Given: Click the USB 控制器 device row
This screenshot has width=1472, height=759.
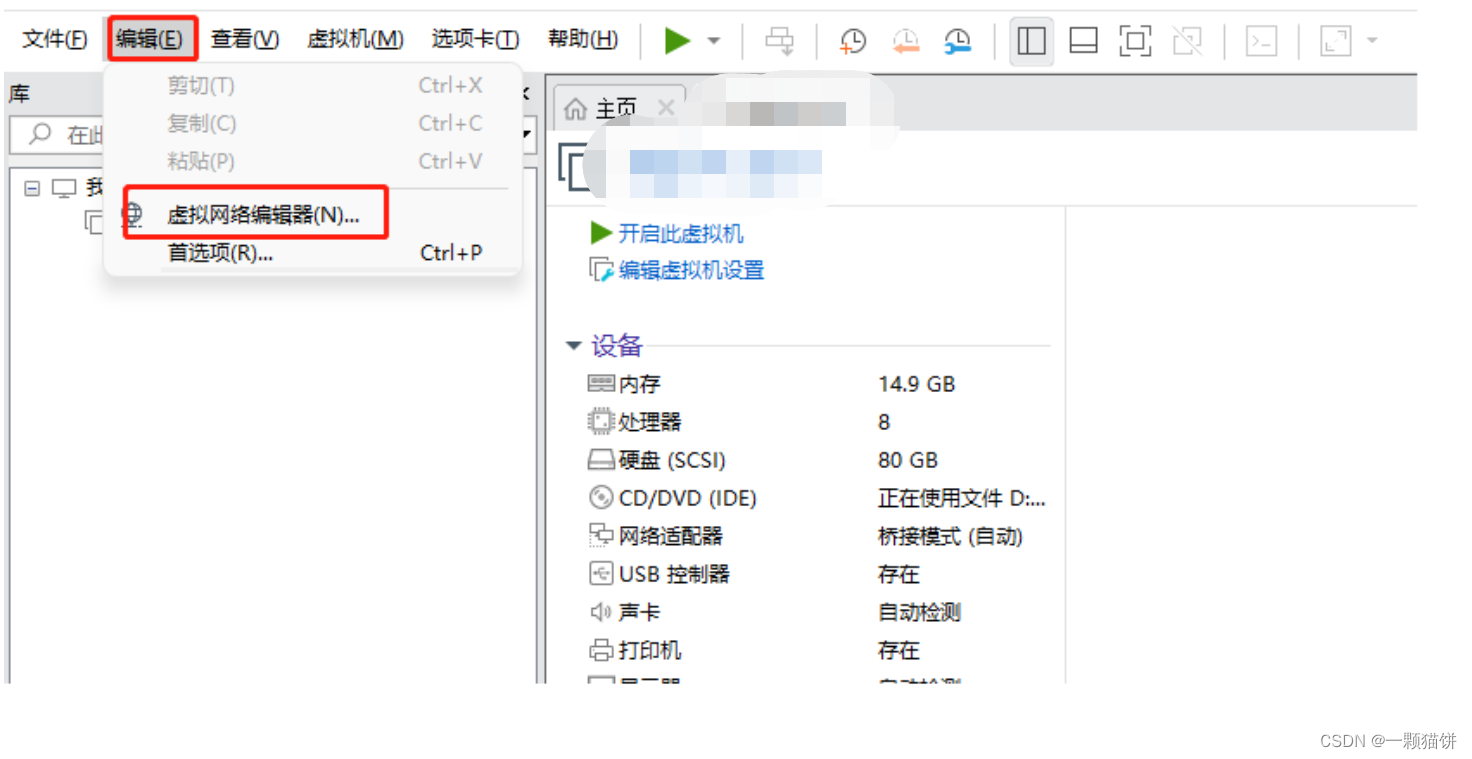Looking at the screenshot, I should coord(816,574).
